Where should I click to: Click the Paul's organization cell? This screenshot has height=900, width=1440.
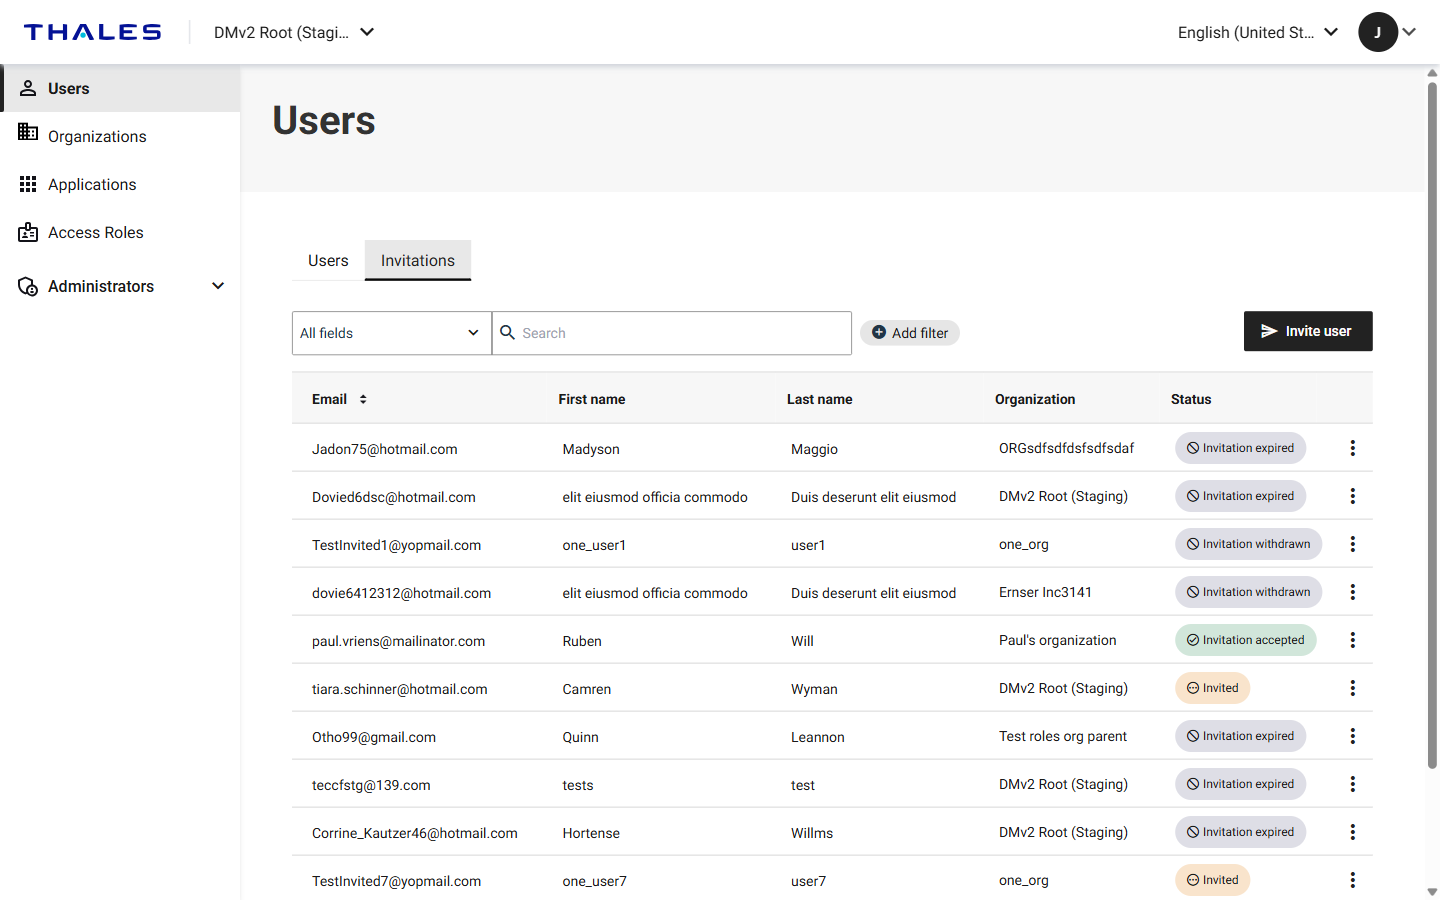click(1057, 640)
